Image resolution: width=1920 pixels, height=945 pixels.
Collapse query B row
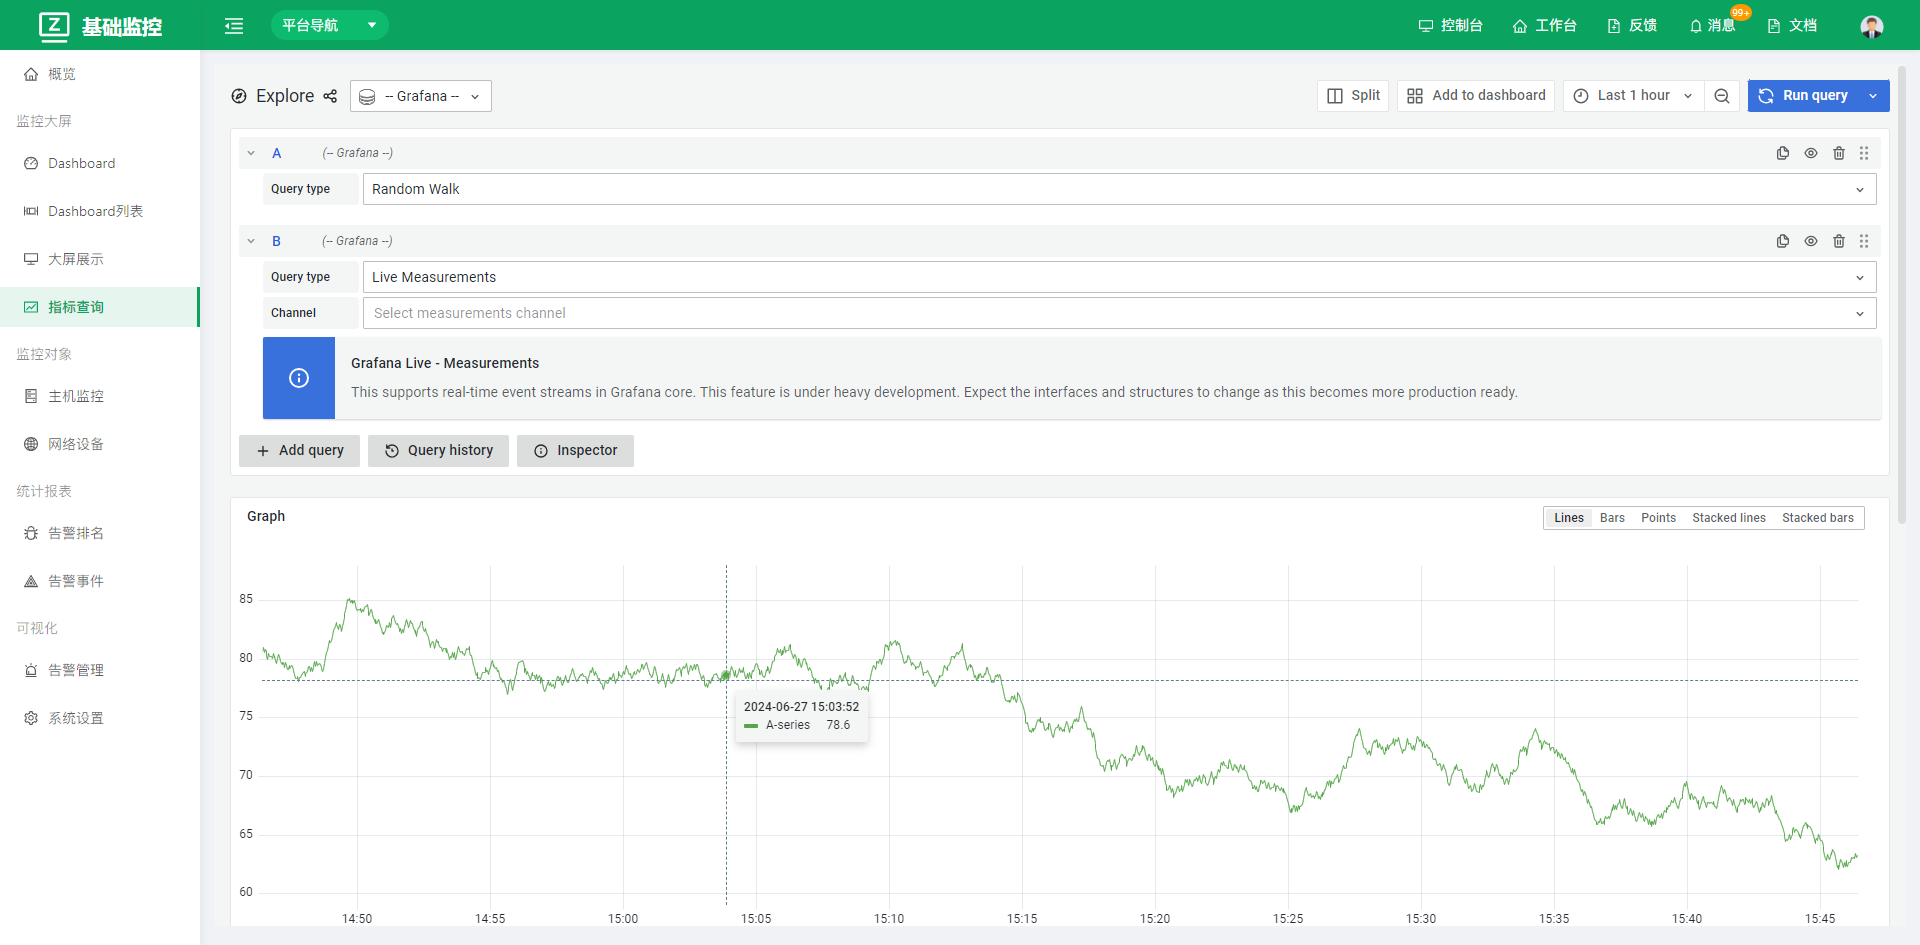[x=251, y=241]
